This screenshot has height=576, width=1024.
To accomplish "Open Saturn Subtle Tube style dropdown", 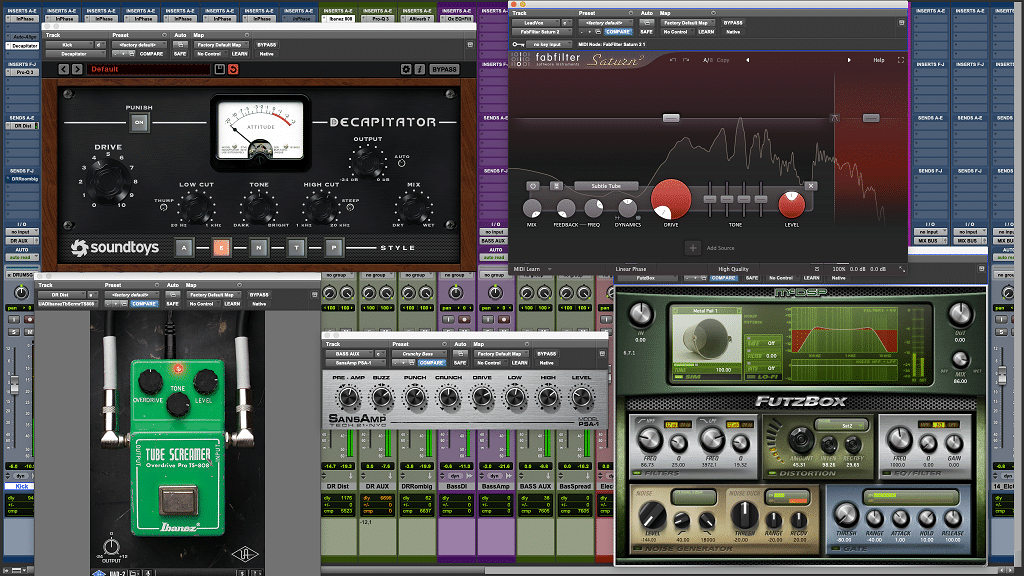I will point(607,186).
